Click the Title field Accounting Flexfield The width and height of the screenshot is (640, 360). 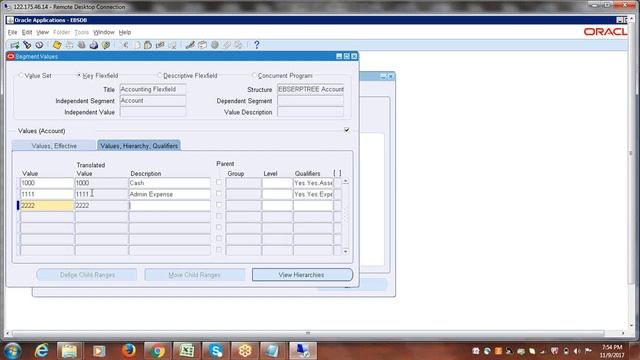pos(153,89)
